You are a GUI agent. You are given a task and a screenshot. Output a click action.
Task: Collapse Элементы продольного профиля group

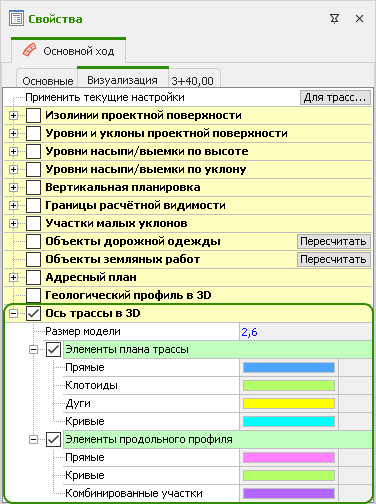click(x=33, y=440)
